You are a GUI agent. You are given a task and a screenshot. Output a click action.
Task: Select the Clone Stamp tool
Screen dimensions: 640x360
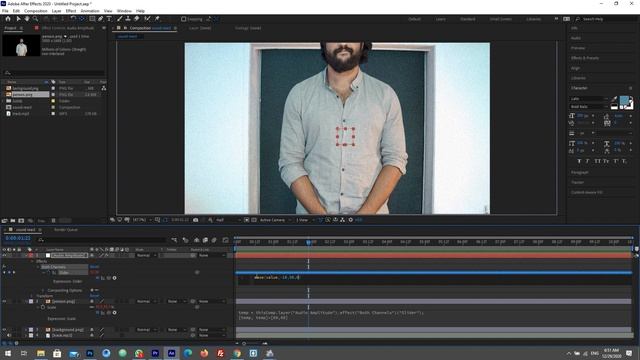point(128,19)
